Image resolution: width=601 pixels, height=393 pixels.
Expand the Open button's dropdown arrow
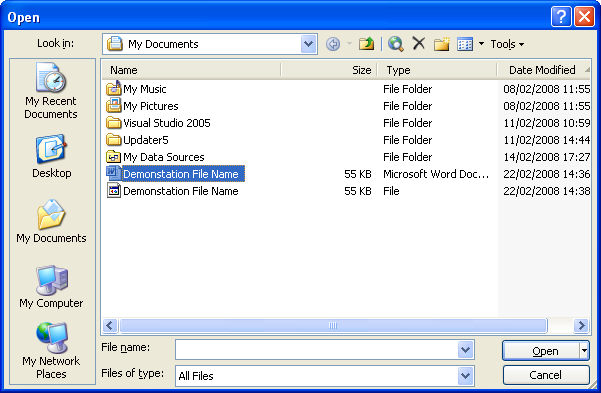tap(584, 351)
